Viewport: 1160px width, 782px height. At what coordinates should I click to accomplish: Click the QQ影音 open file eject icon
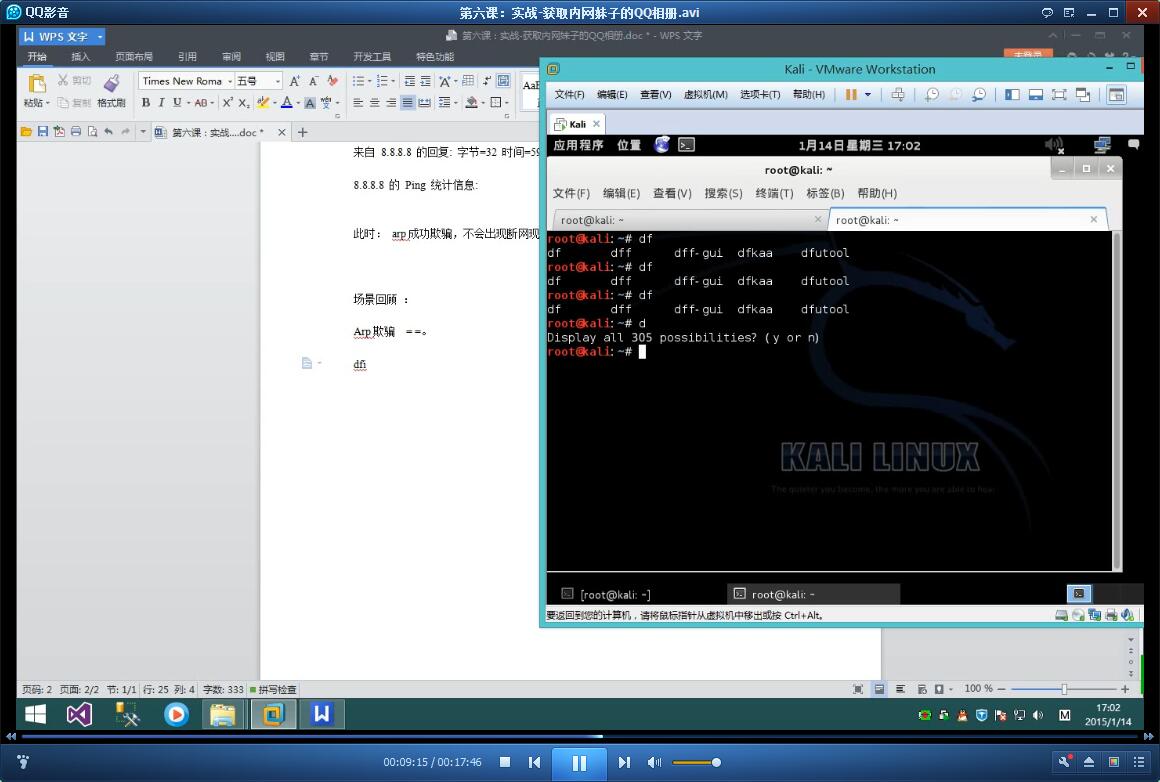[x=1089, y=762]
